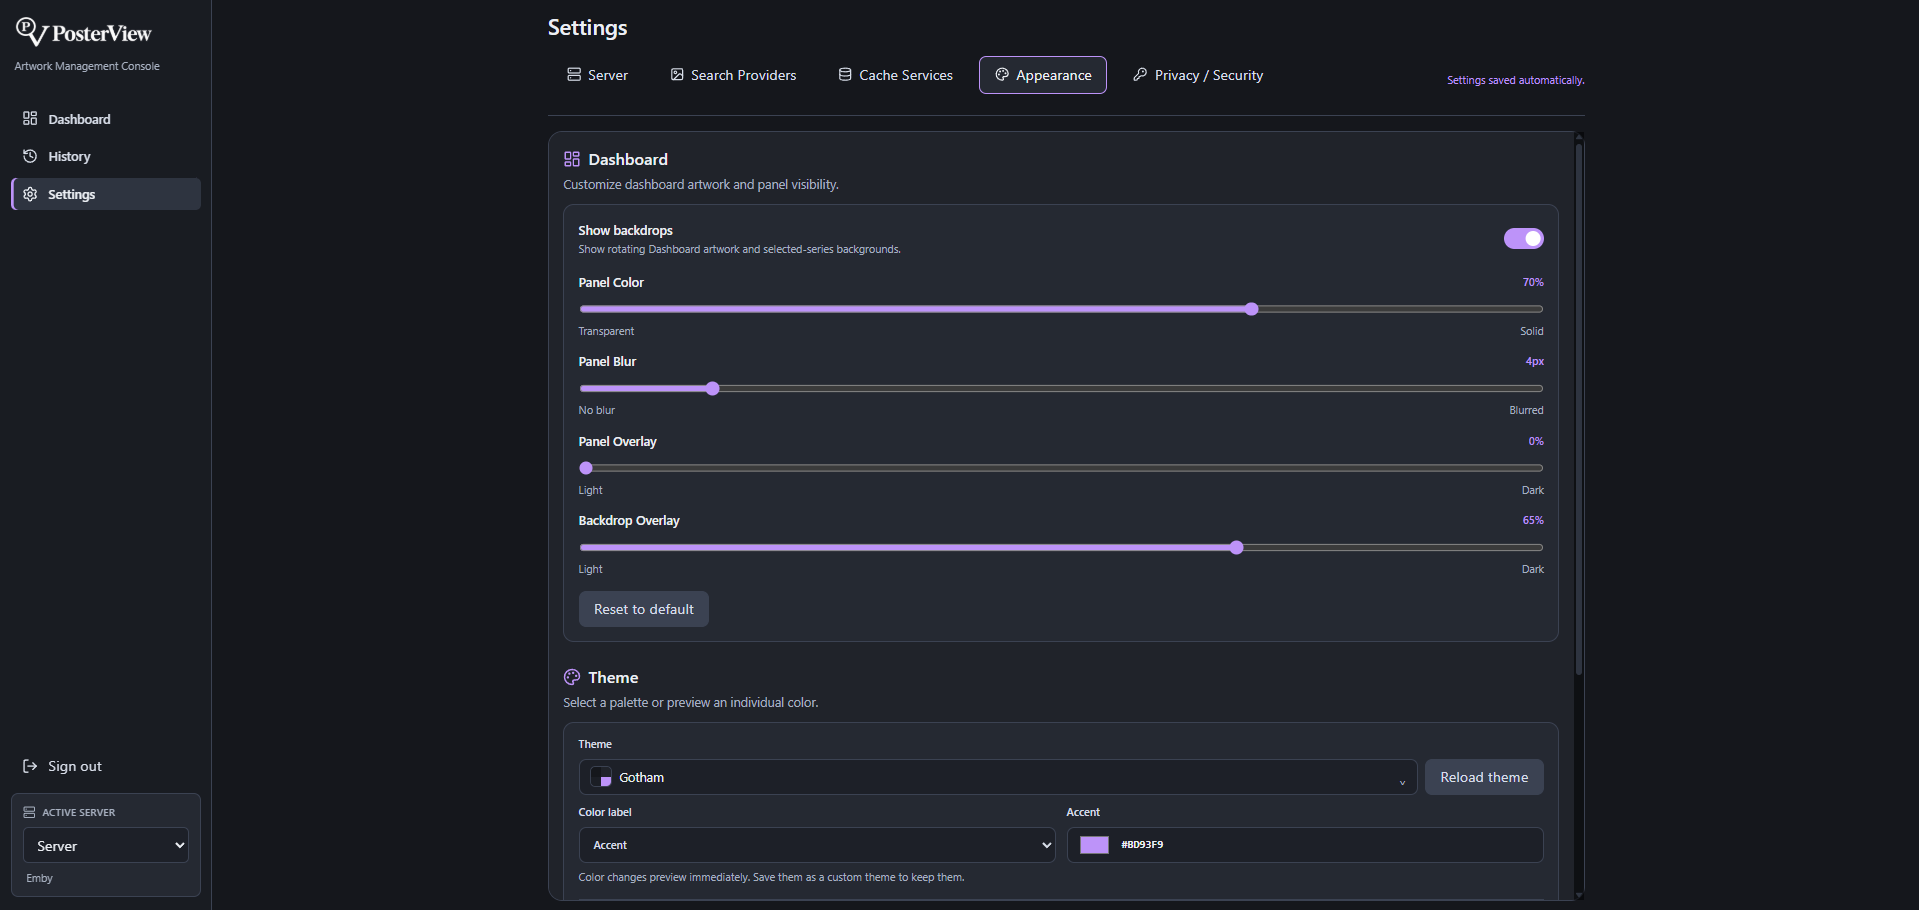Click the '65%' Backdrop Overlay value

[x=1533, y=520]
